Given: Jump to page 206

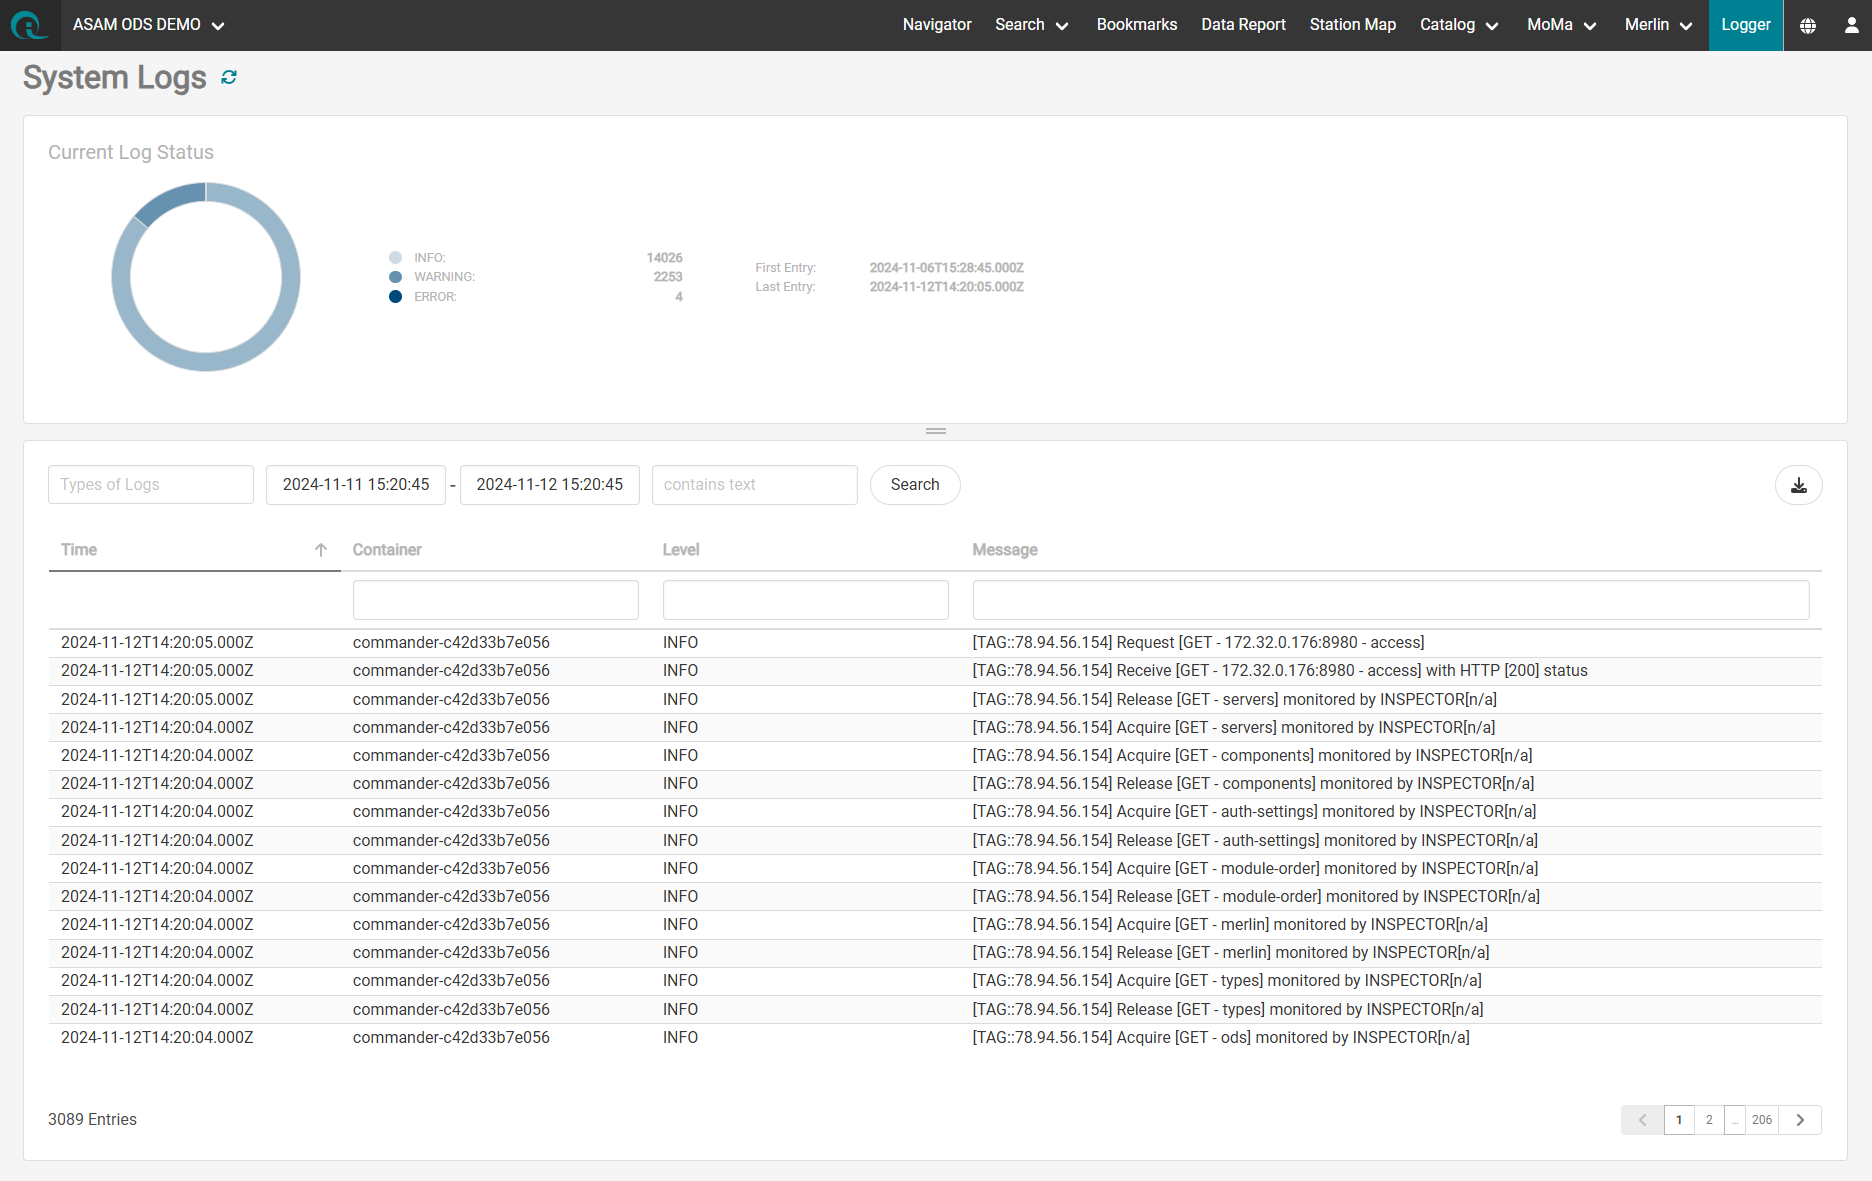Looking at the screenshot, I should [x=1761, y=1120].
